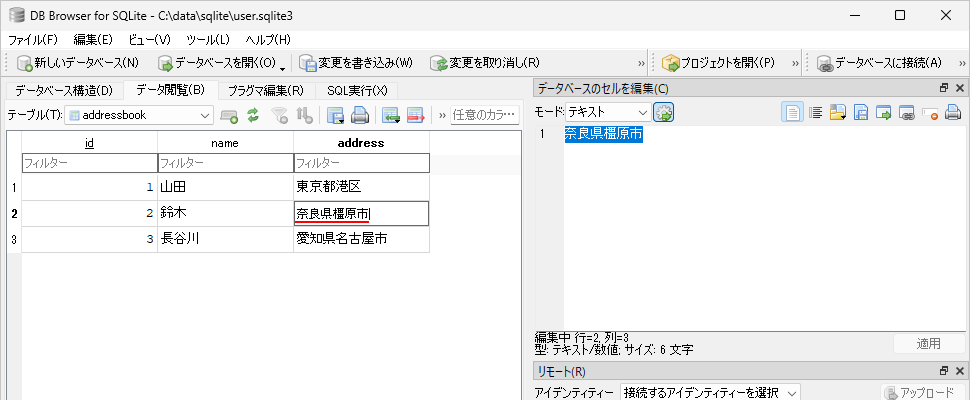This screenshot has width=970, height=400.
Task: Select the cell containing 東京都港区
Action: click(361, 187)
